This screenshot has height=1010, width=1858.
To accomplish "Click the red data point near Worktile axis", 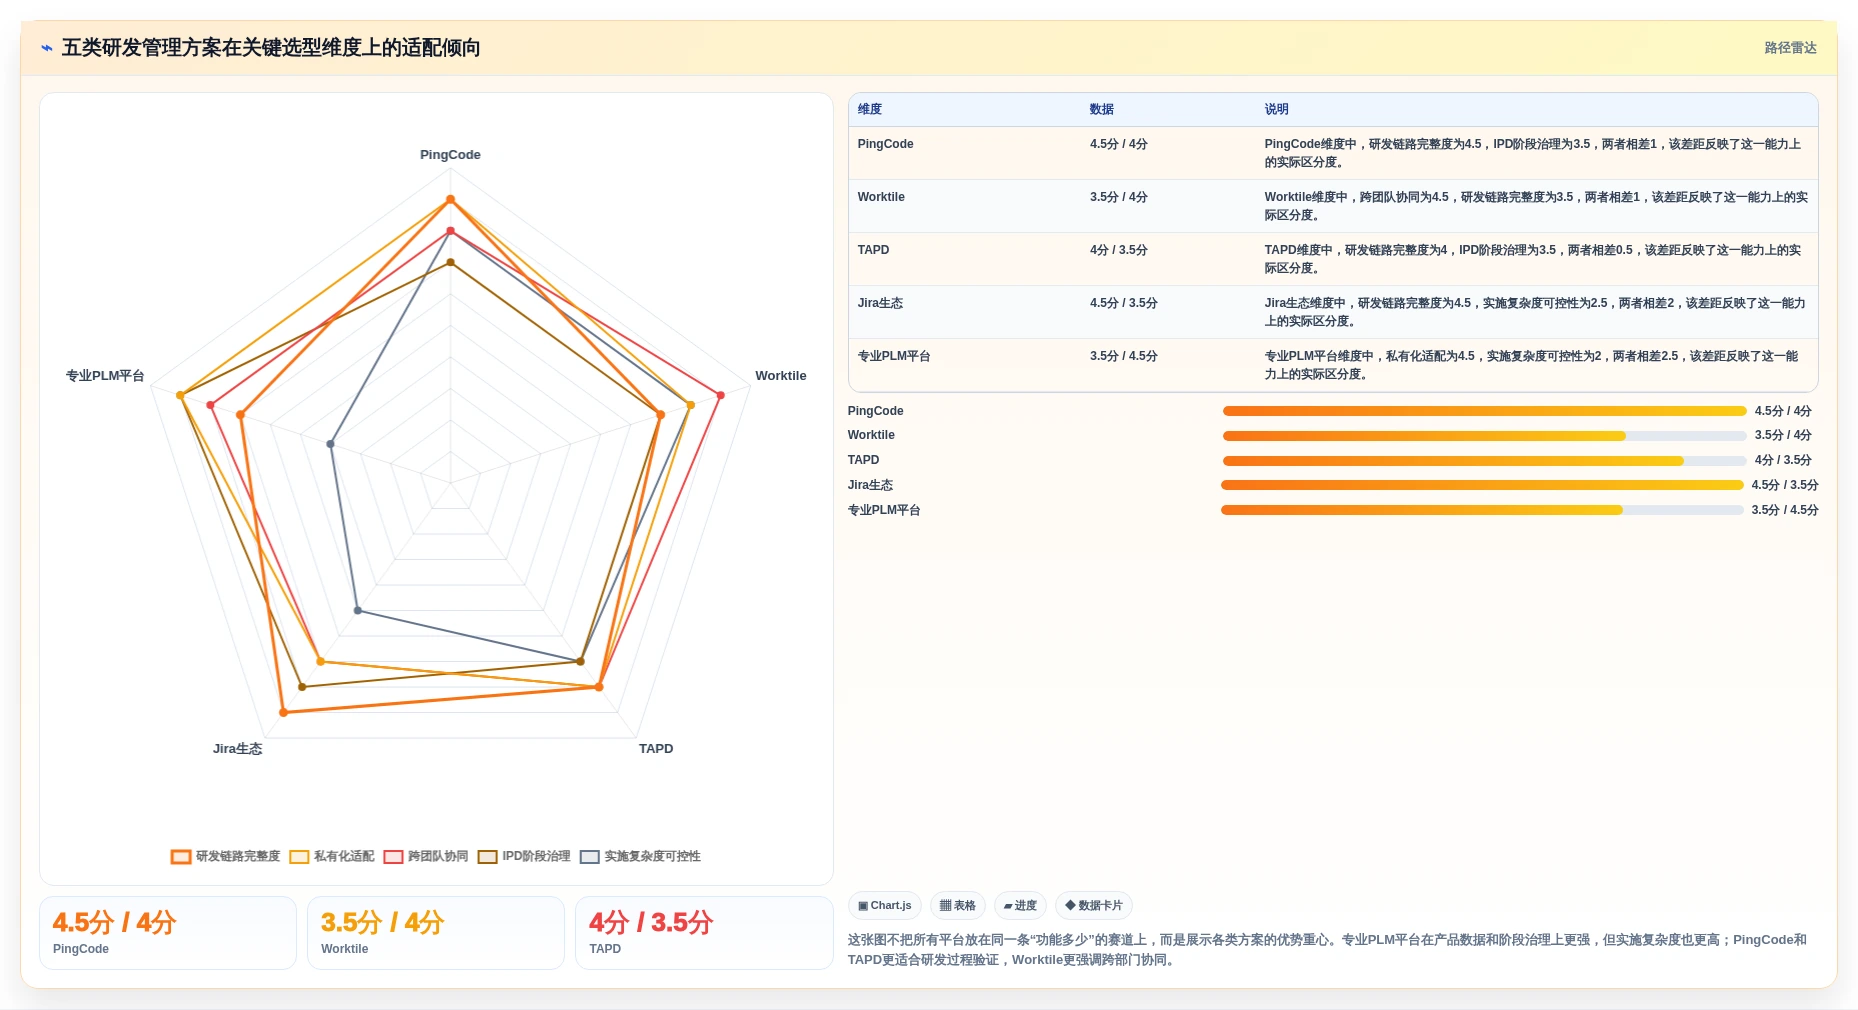I will coord(720,396).
